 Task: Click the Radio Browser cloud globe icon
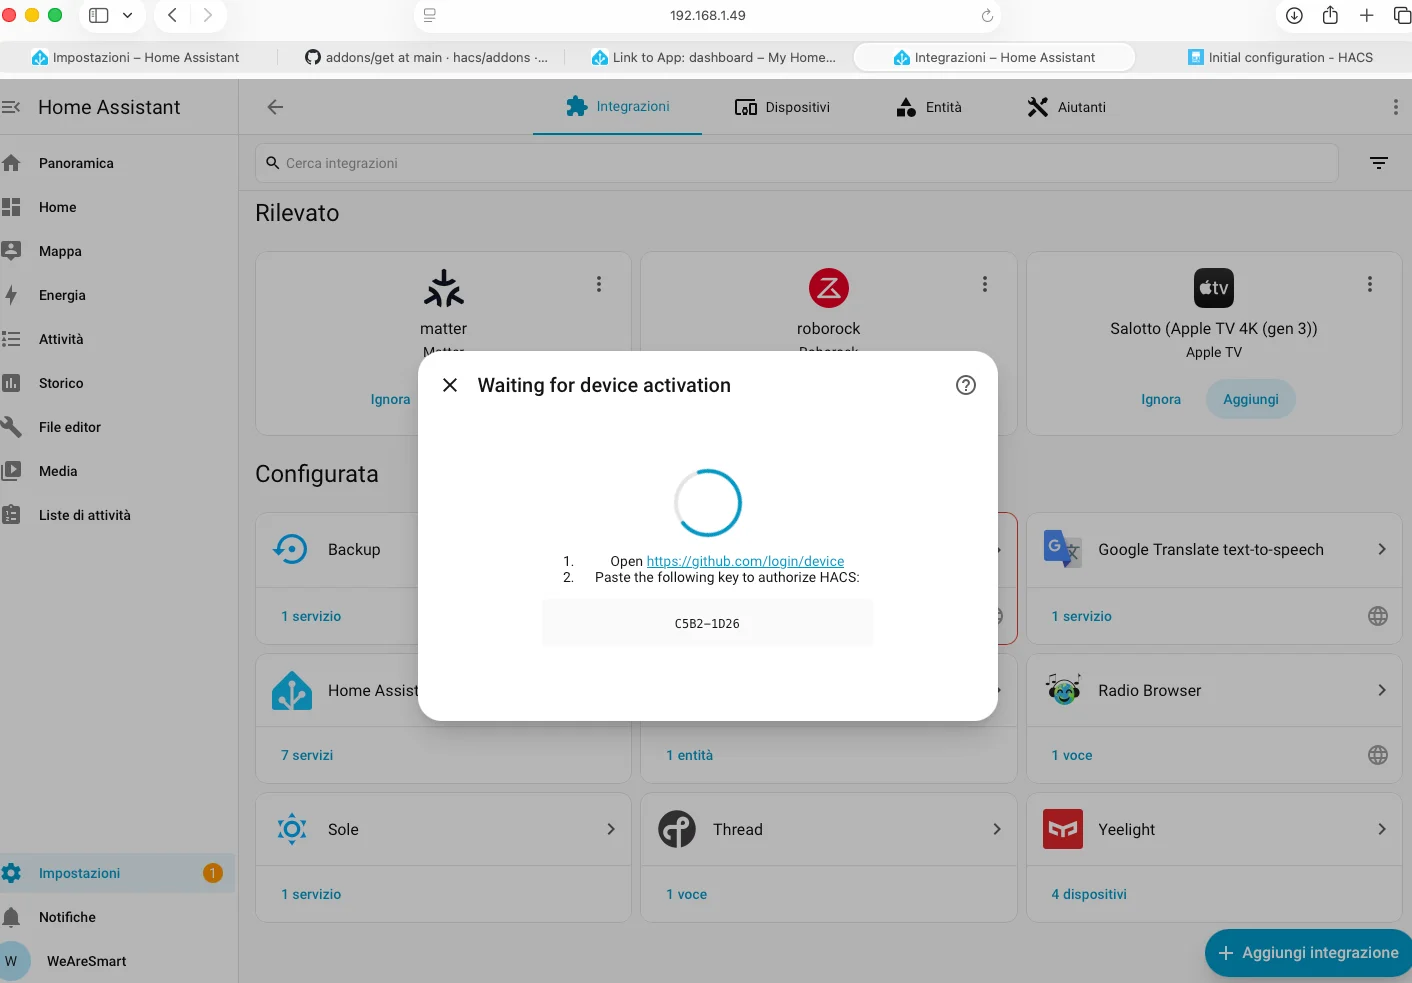[x=1378, y=755]
